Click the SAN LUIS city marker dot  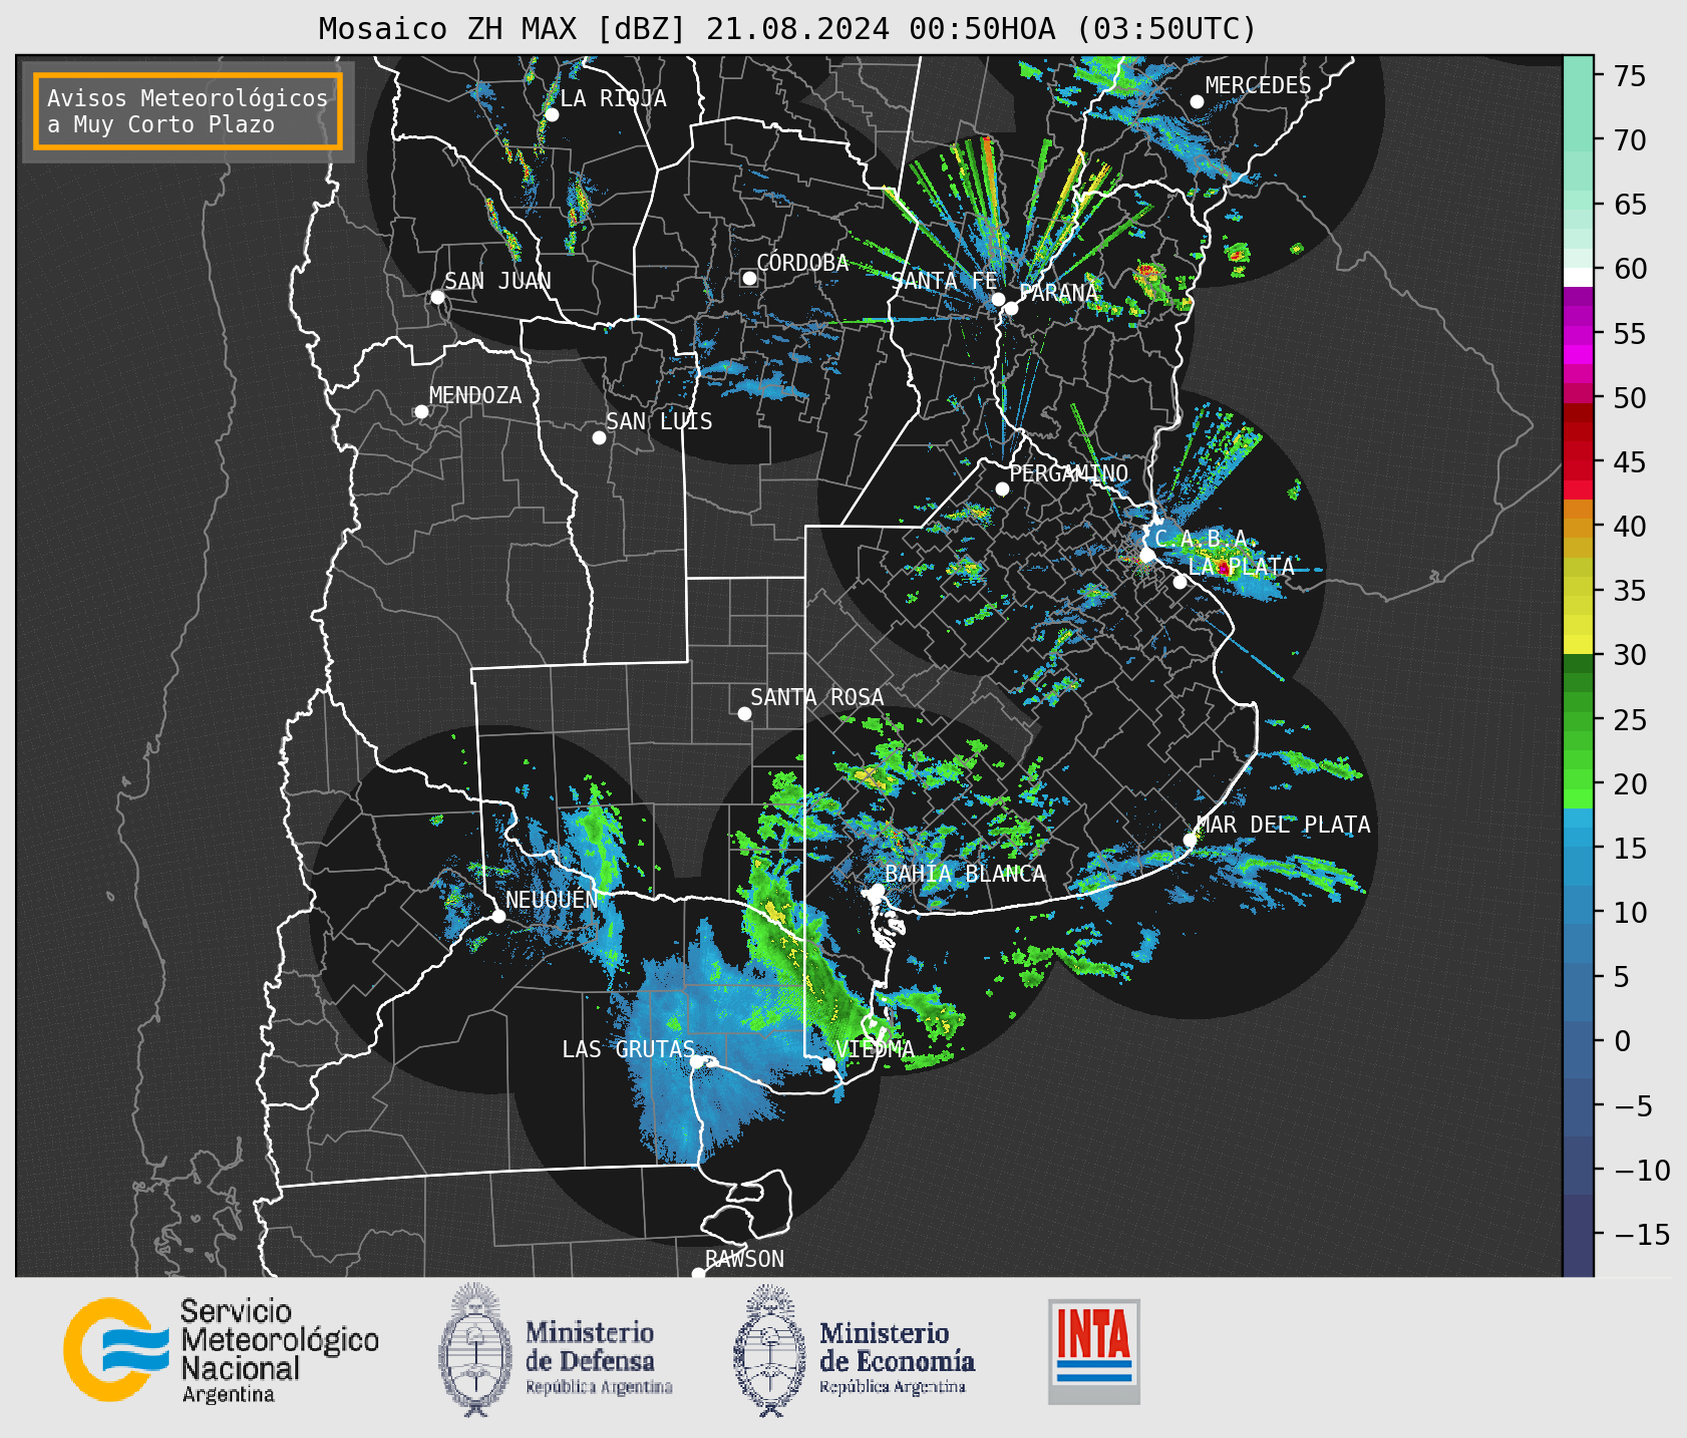599,438
